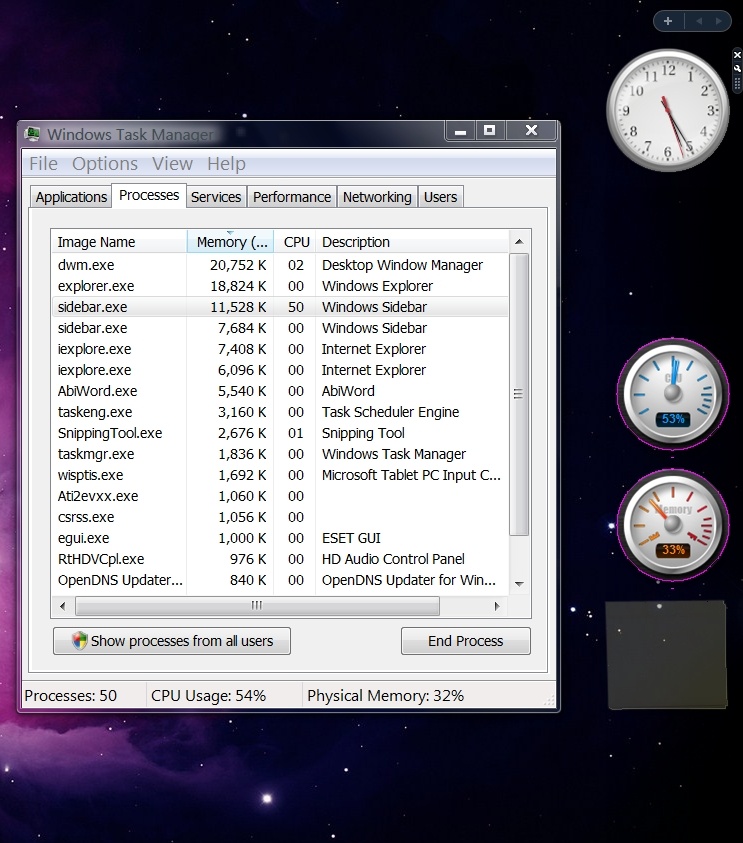
Task: Select the dwm.exe process row
Action: point(280,265)
